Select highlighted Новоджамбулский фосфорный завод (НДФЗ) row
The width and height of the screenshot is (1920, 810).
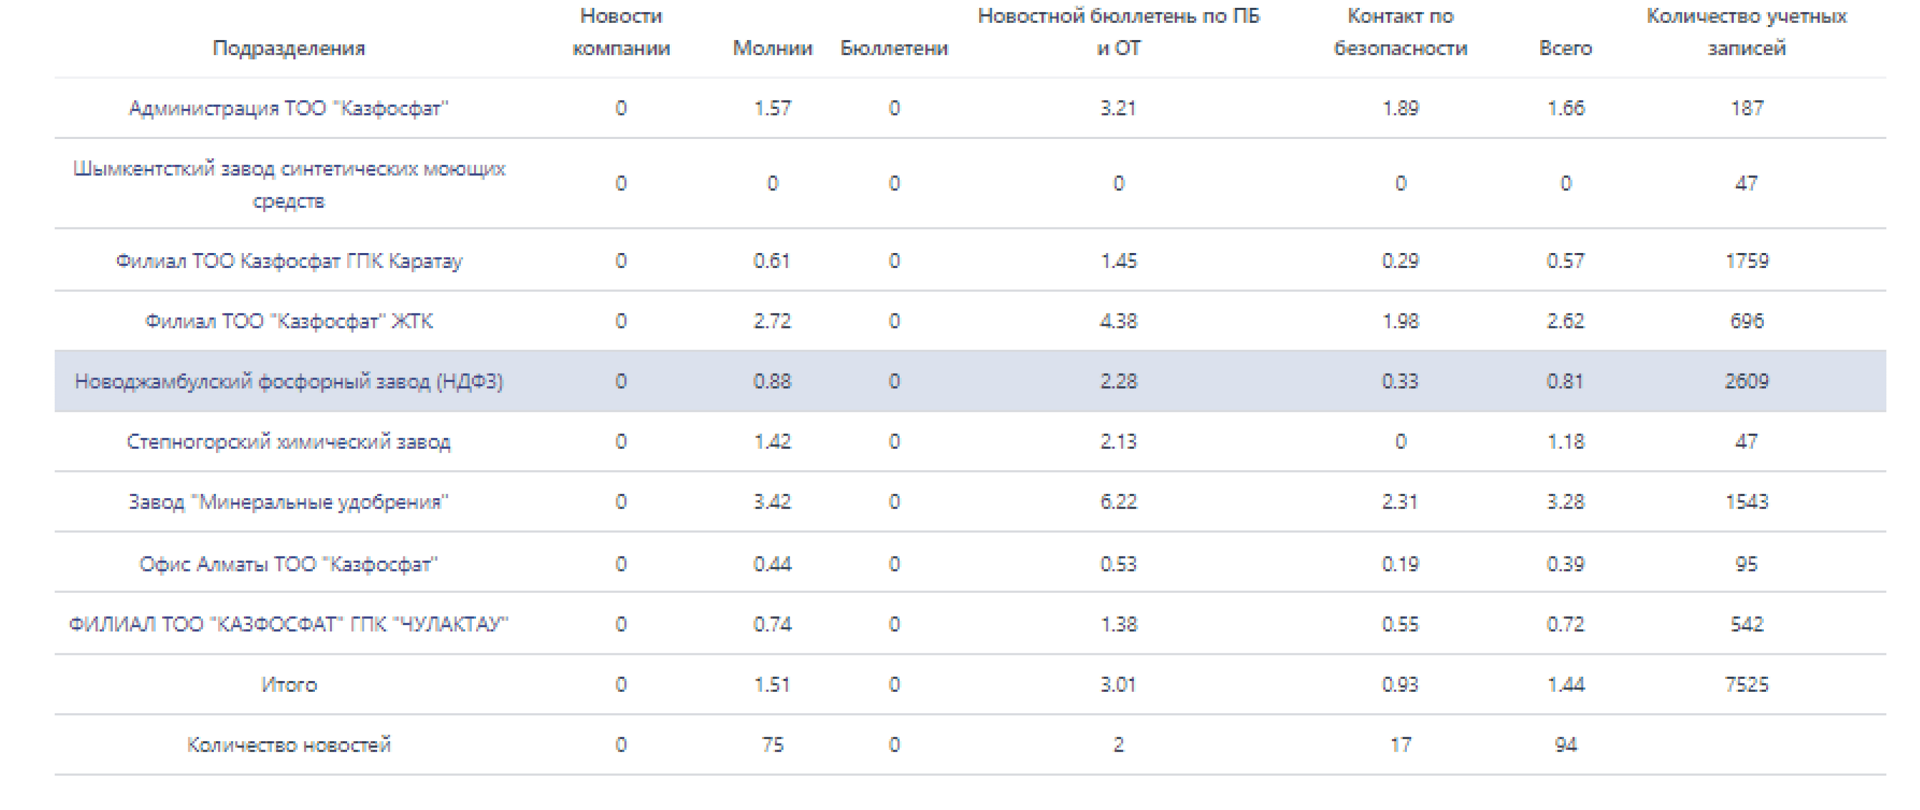(x=288, y=381)
